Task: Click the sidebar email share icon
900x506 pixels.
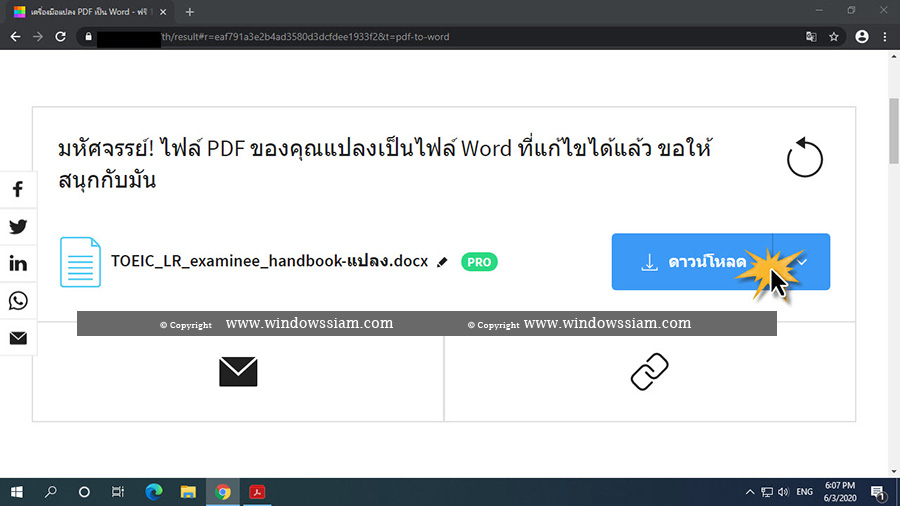Action: 18,338
